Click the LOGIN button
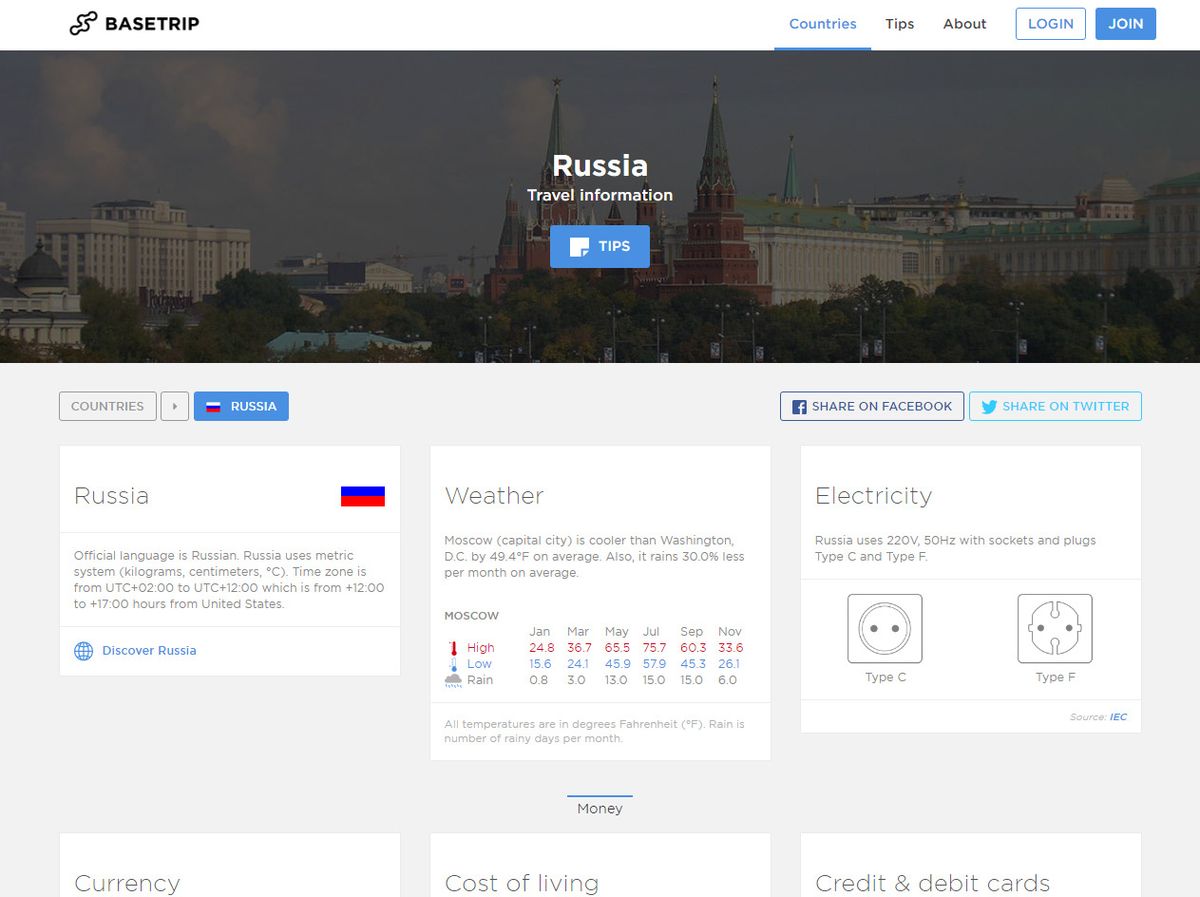Viewport: 1200px width, 897px height. click(1050, 23)
